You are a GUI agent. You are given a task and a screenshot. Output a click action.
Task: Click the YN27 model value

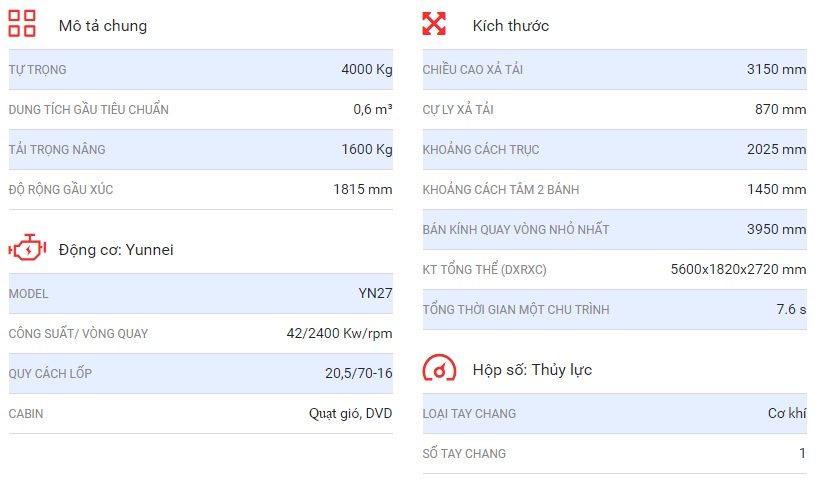click(375, 294)
